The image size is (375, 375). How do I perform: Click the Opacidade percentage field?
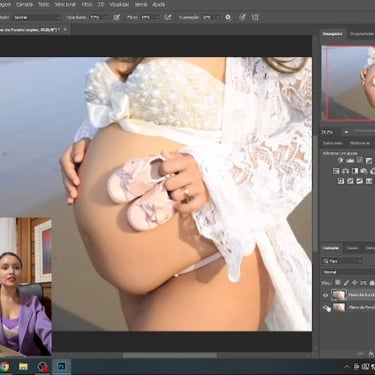95,17
